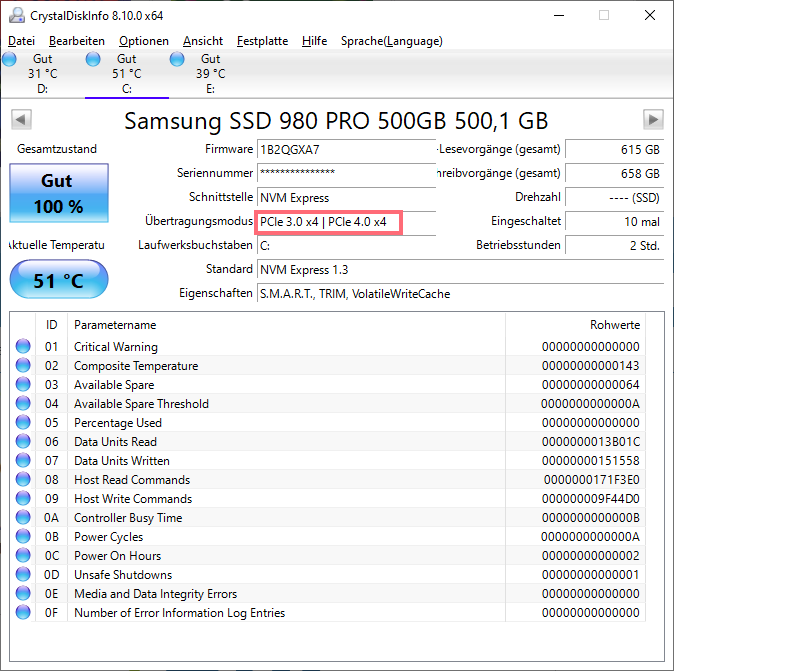This screenshot has height=671, width=800.
Task: Click the blue health icon above drive D:
Action: coord(10,59)
